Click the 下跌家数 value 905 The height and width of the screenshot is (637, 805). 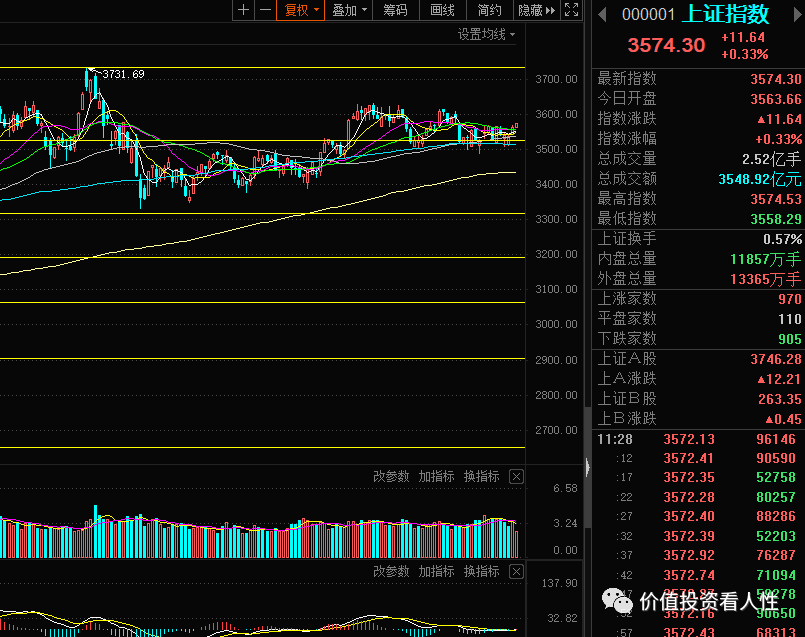tap(790, 339)
